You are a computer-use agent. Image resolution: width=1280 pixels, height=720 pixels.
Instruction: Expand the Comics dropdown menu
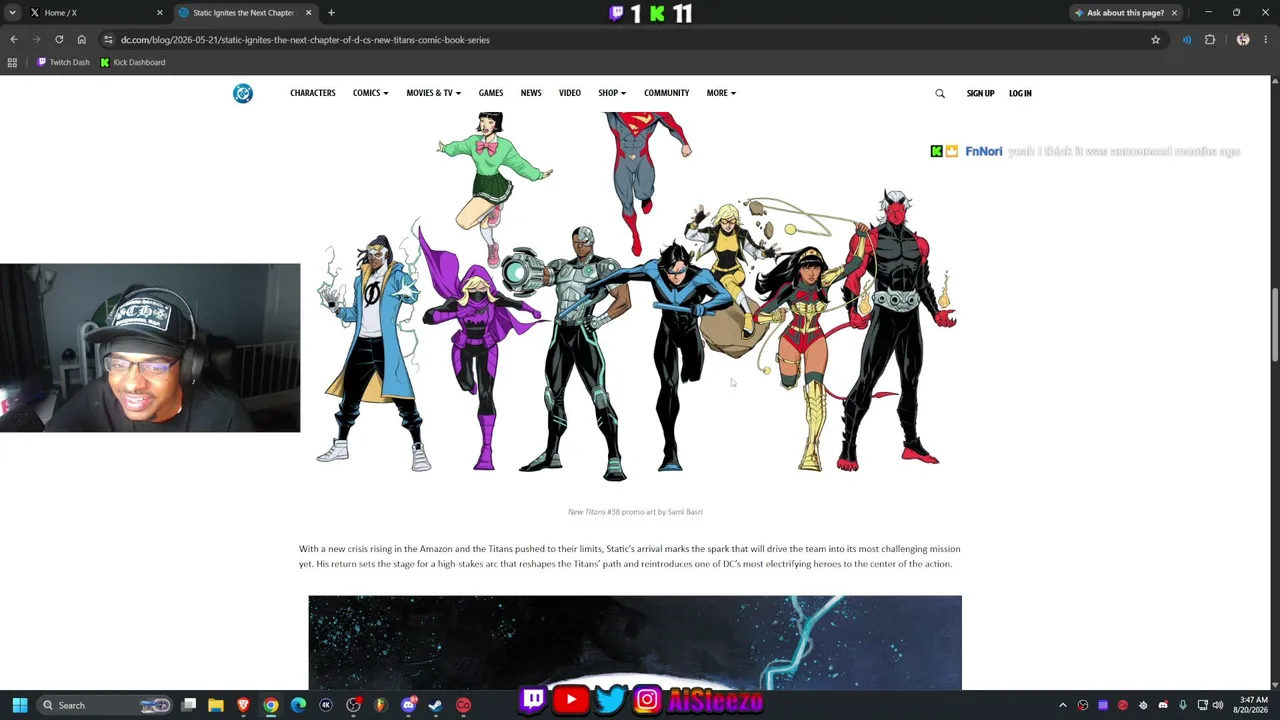tap(370, 93)
